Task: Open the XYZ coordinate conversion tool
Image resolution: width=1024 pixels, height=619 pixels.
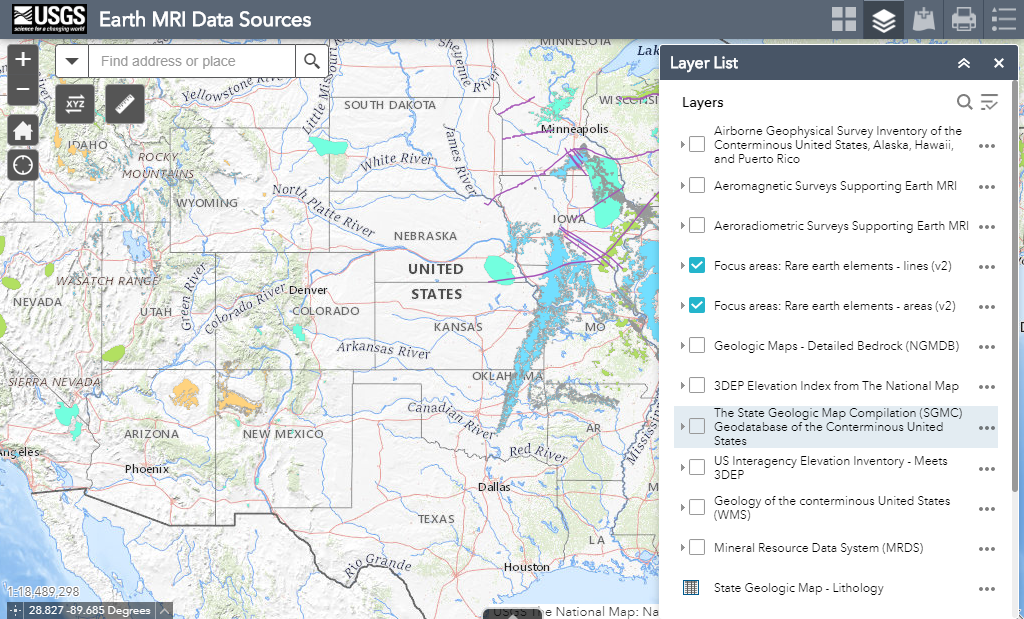Action: click(x=75, y=103)
